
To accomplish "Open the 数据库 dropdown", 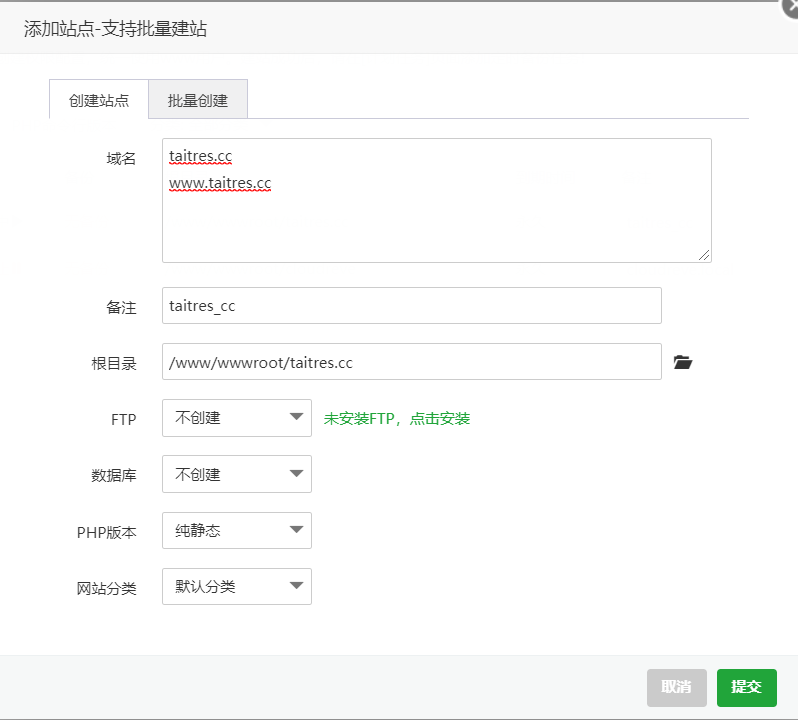I will coord(237,474).
